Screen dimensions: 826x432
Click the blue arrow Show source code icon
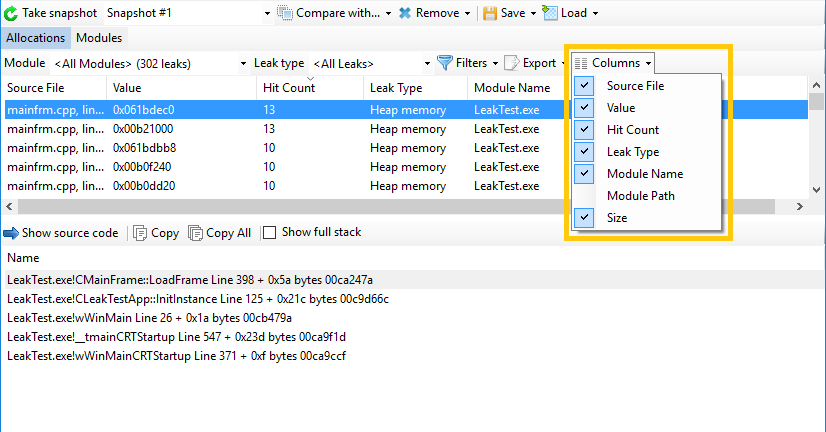coord(11,233)
